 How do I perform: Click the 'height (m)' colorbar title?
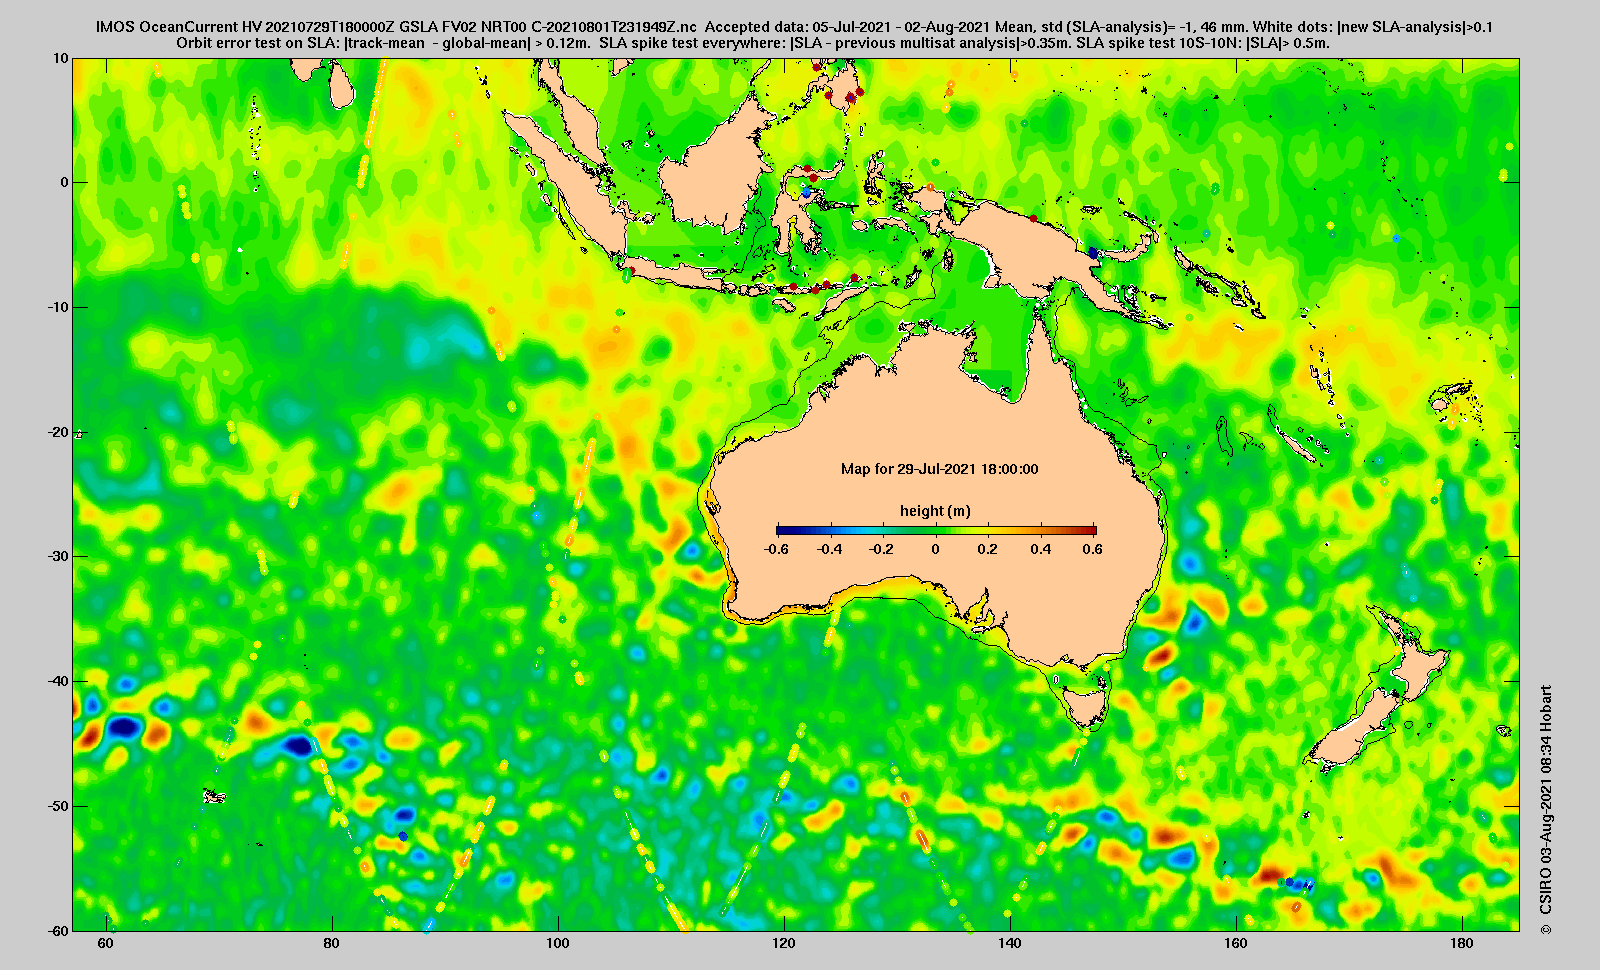click(935, 511)
